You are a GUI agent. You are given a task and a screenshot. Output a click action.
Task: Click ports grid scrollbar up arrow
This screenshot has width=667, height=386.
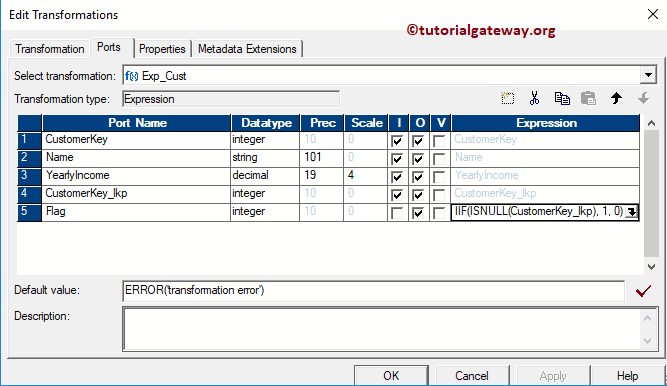click(x=651, y=123)
